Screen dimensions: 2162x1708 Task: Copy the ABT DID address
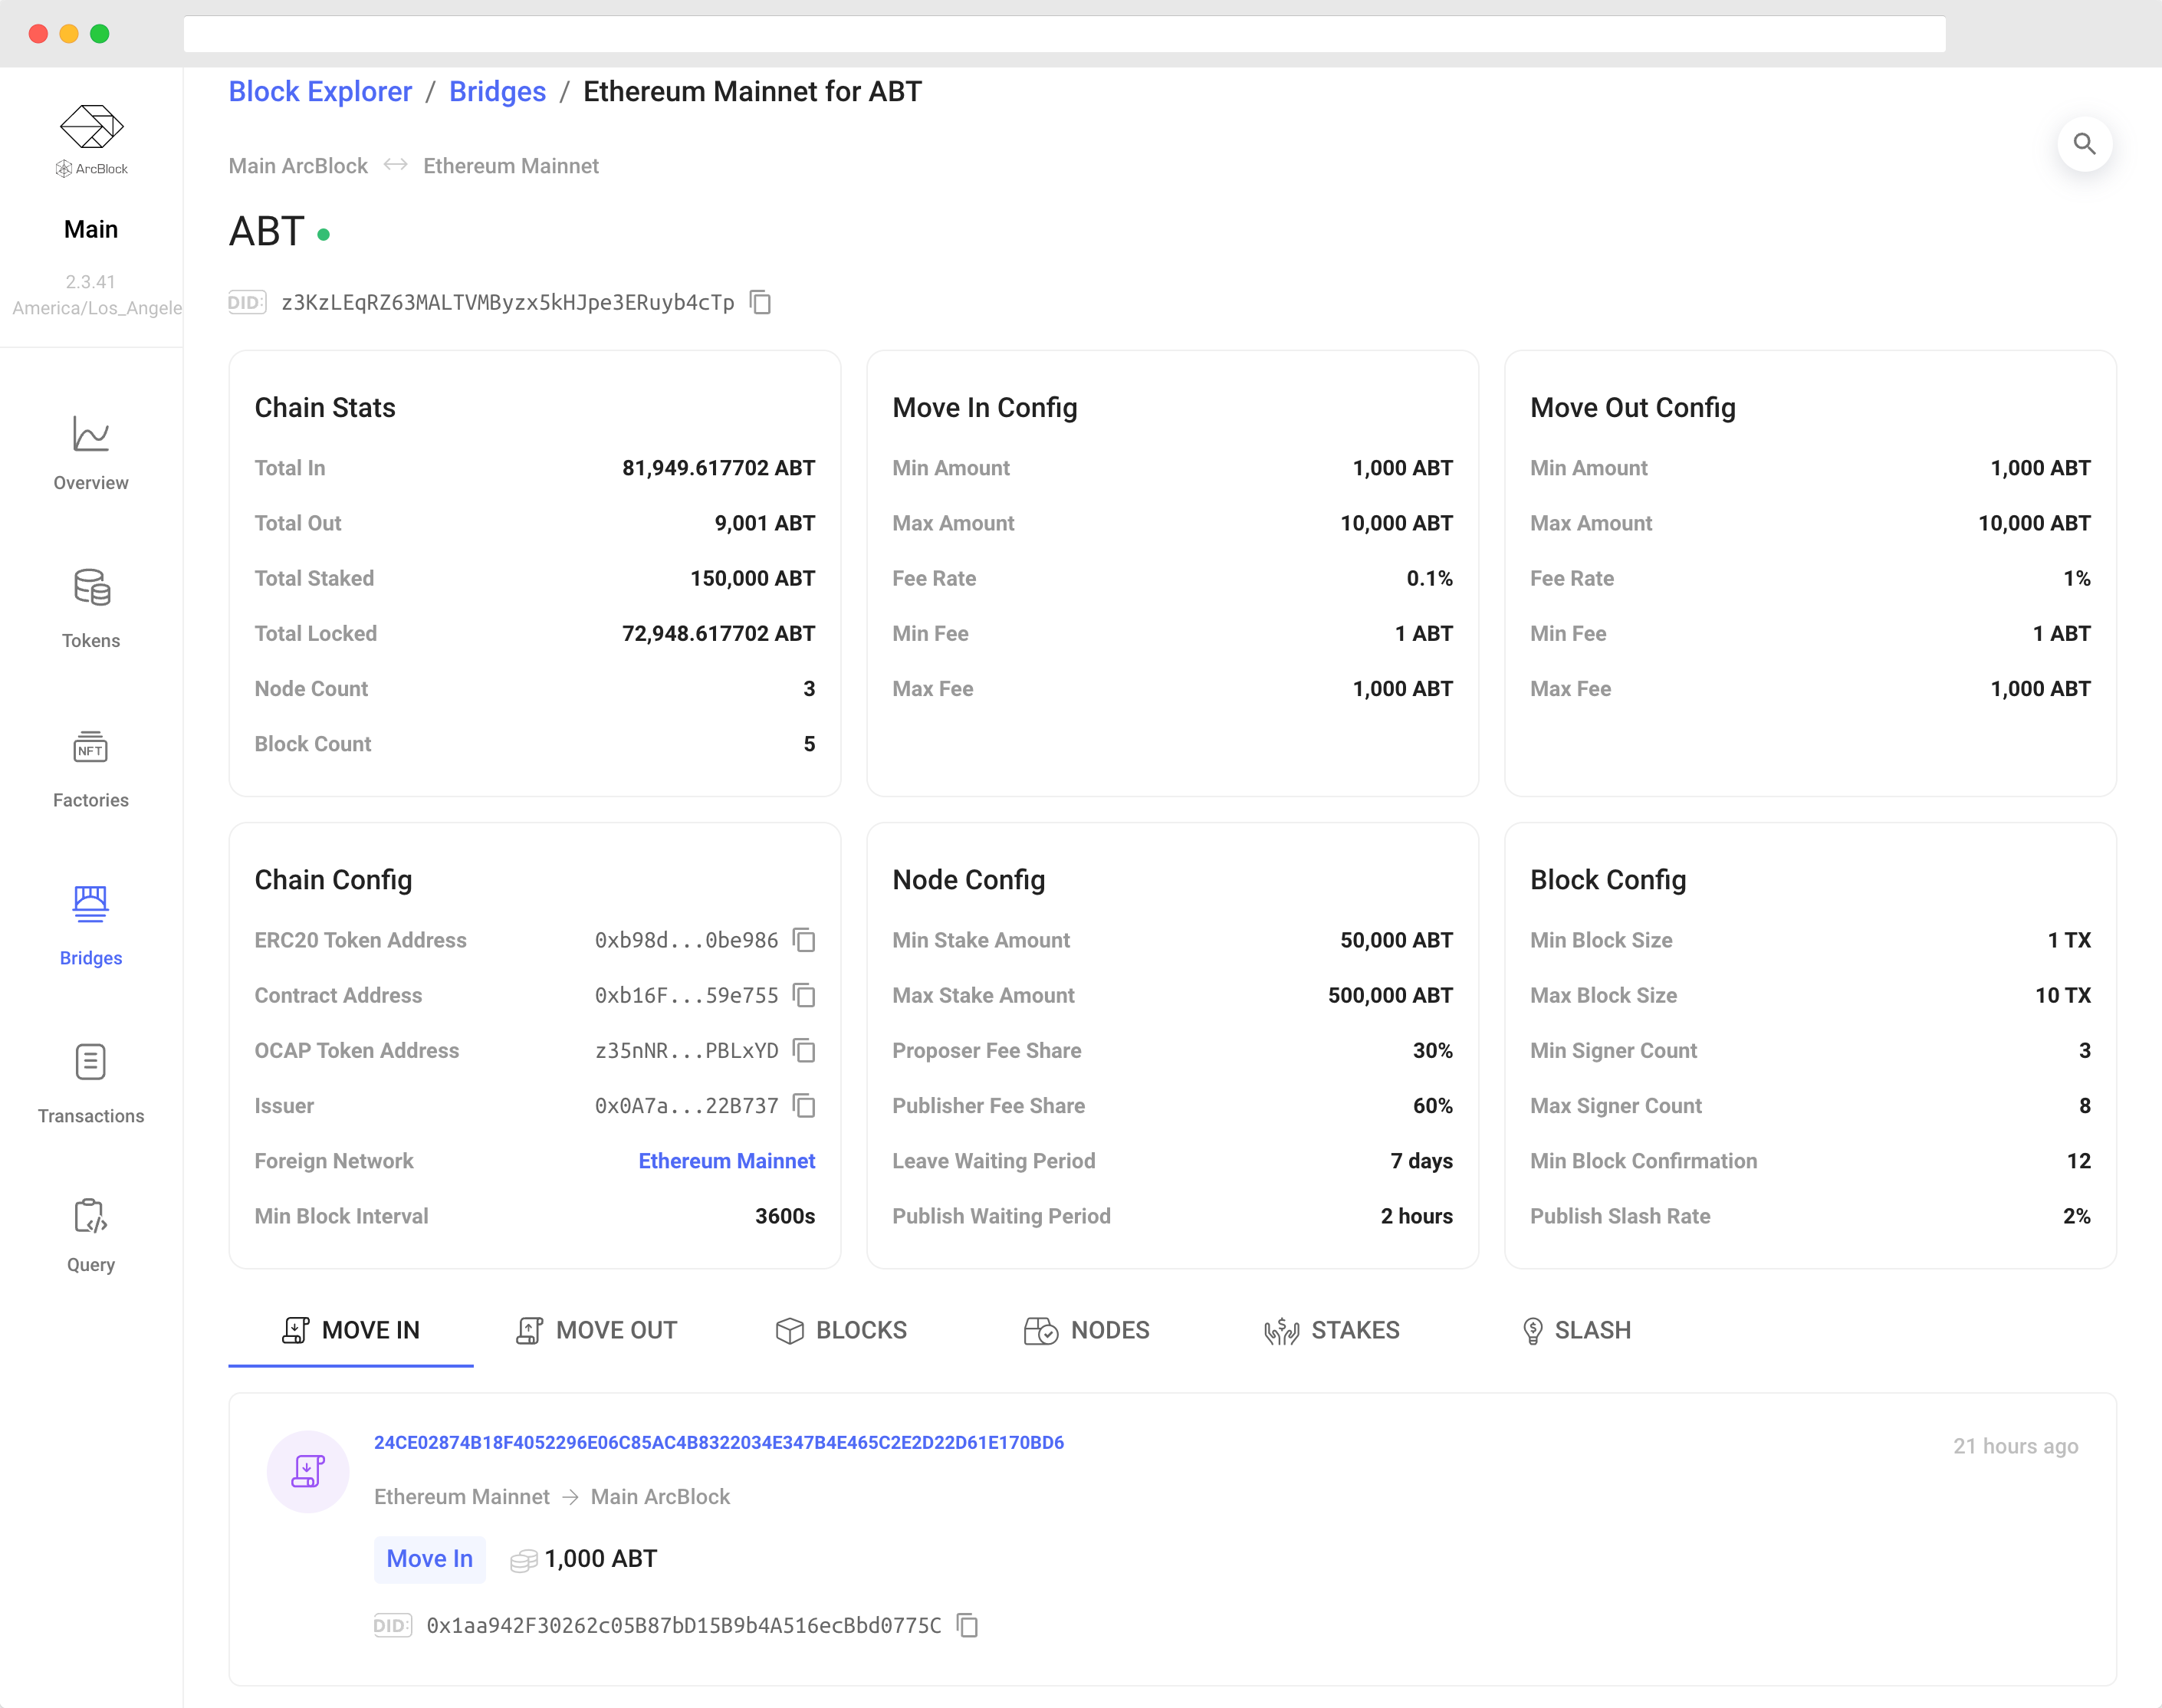(760, 302)
